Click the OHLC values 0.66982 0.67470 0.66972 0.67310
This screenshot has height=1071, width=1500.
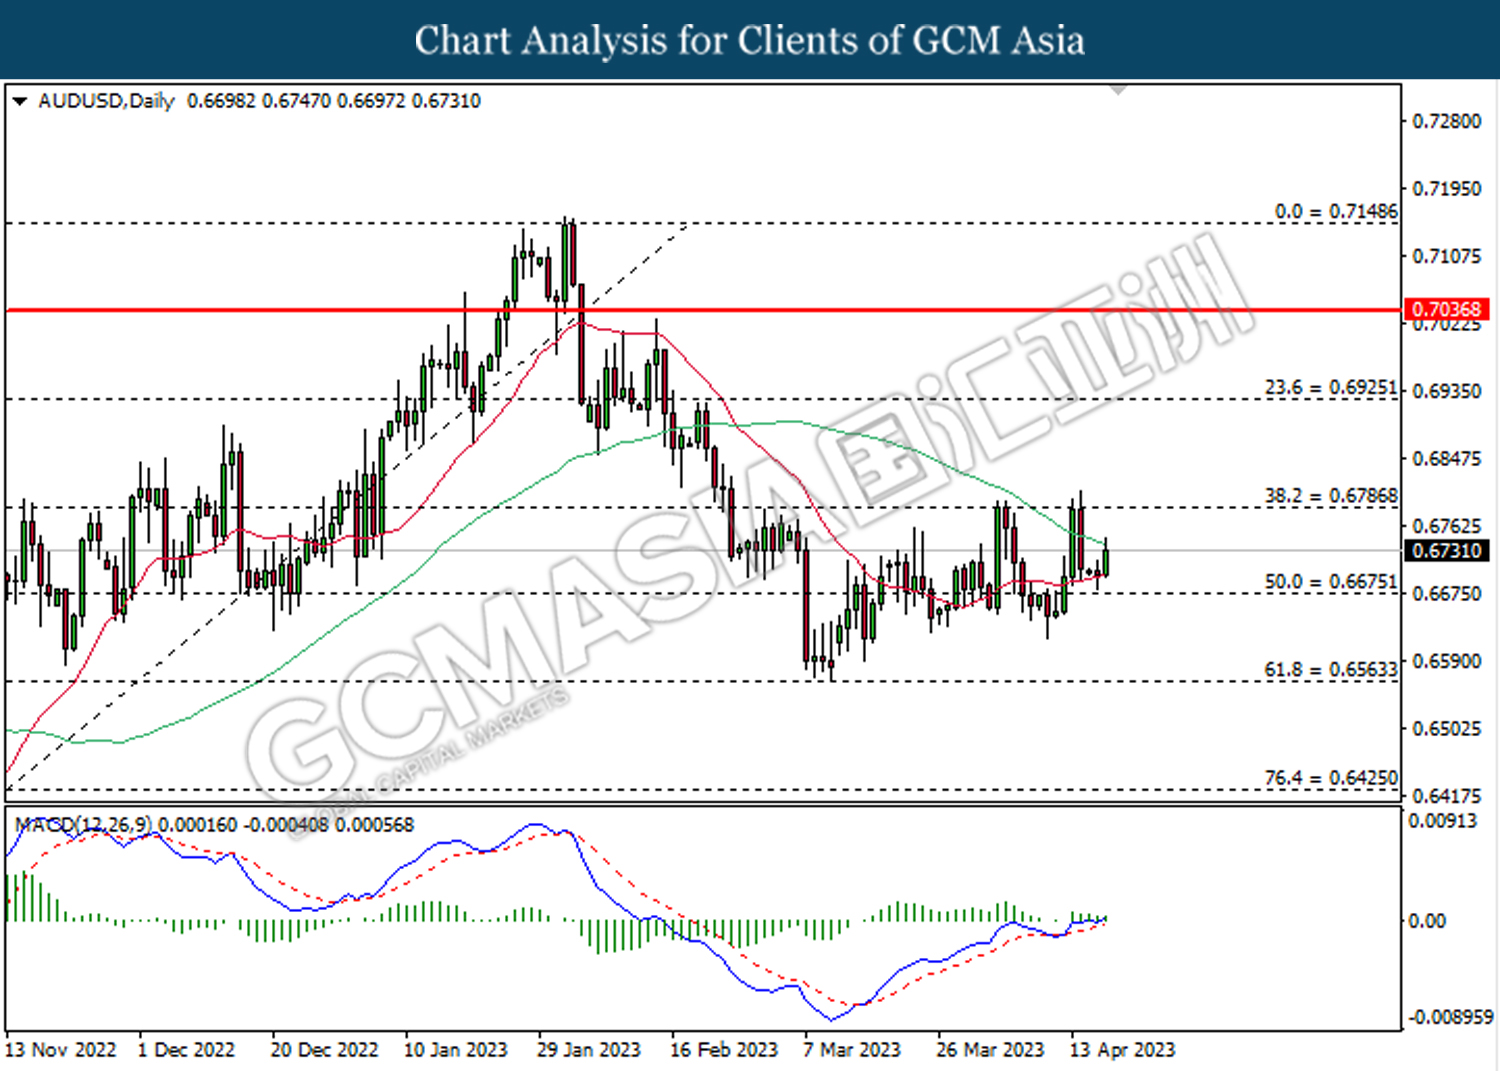tap(334, 101)
